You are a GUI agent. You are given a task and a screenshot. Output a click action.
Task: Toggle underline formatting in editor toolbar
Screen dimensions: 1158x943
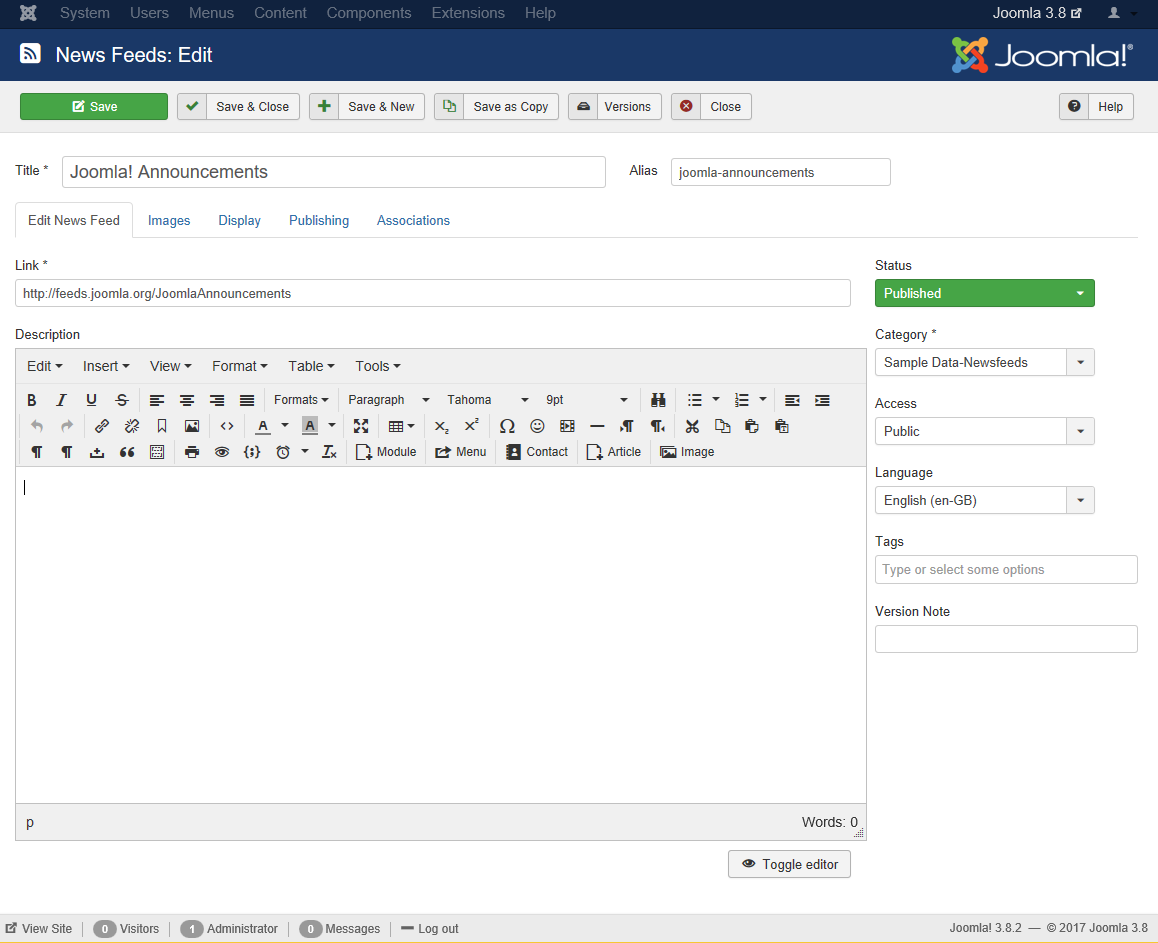(92, 400)
